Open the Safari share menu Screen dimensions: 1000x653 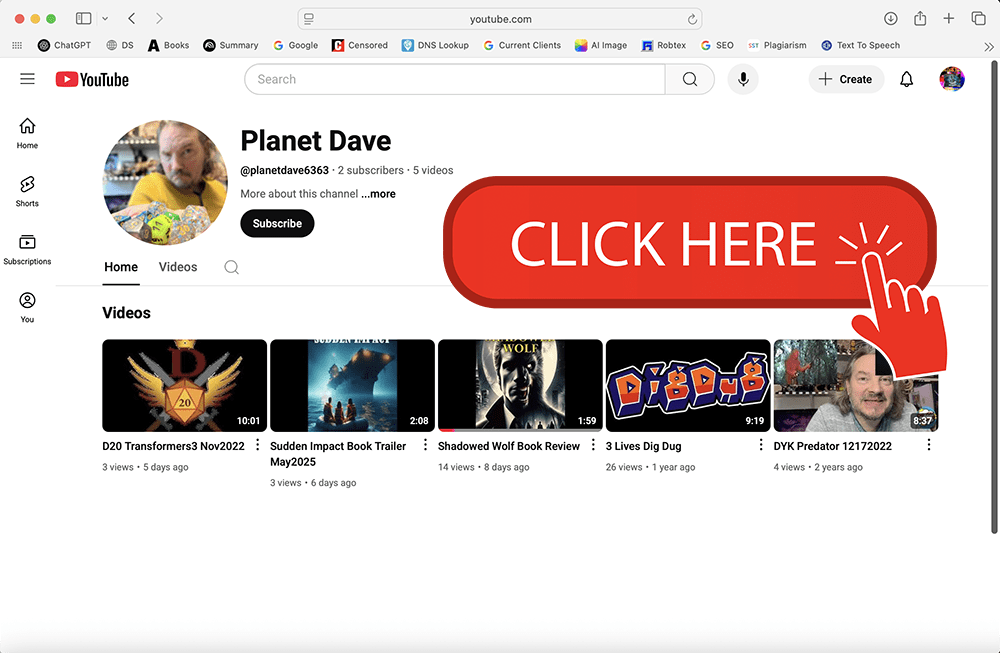[x=920, y=18]
